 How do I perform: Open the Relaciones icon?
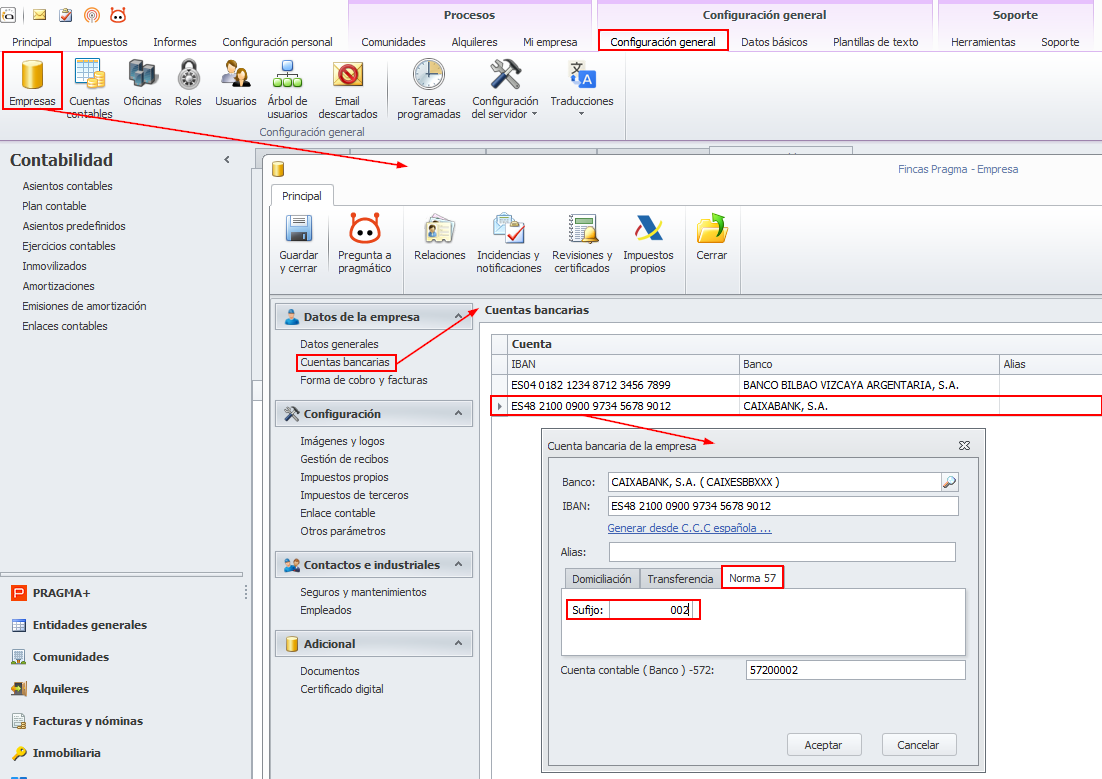(x=439, y=237)
